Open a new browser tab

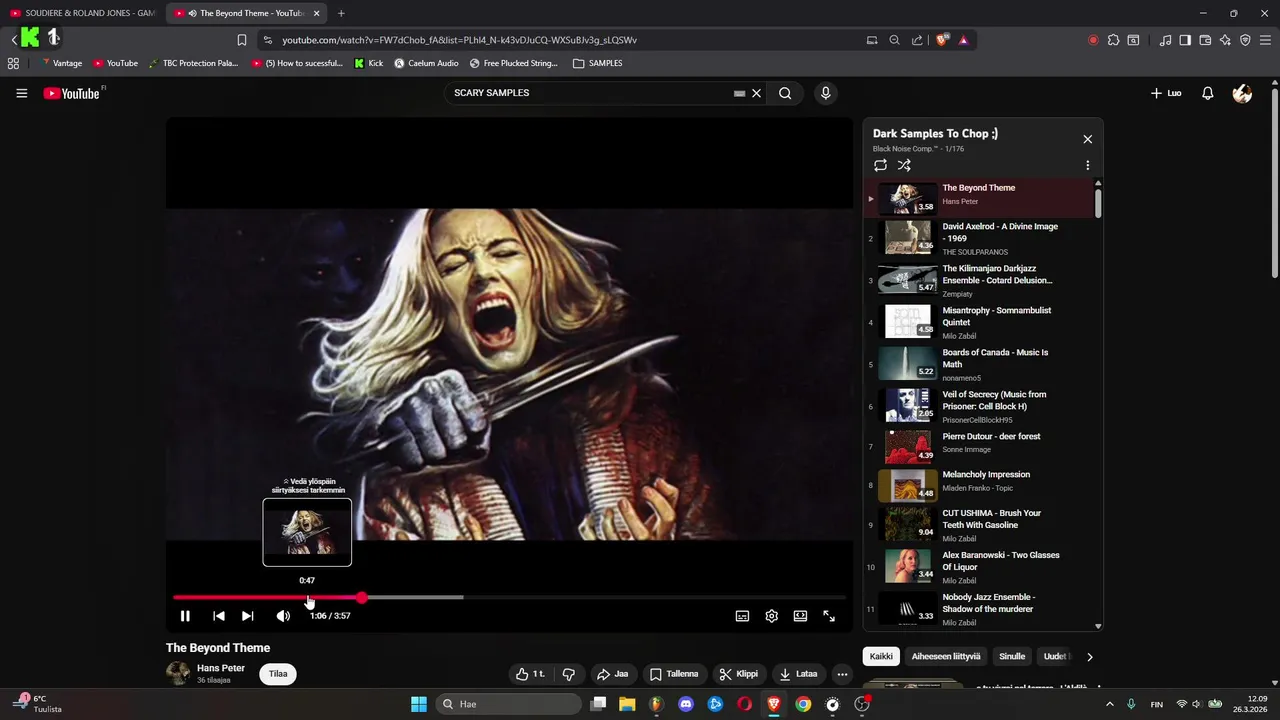pyautogui.click(x=341, y=13)
